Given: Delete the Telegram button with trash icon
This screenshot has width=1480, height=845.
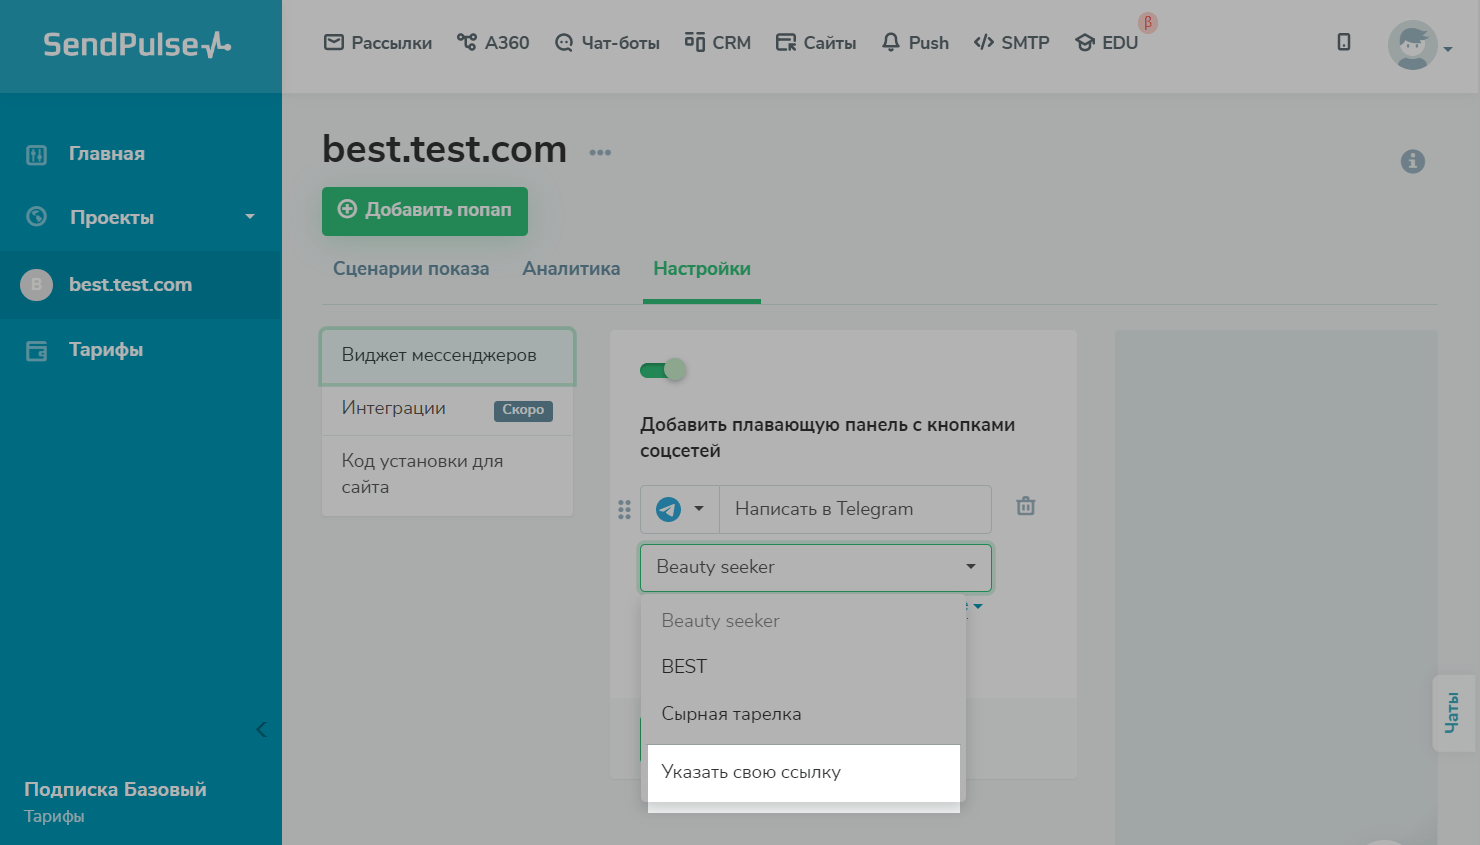Looking at the screenshot, I should click(1025, 506).
